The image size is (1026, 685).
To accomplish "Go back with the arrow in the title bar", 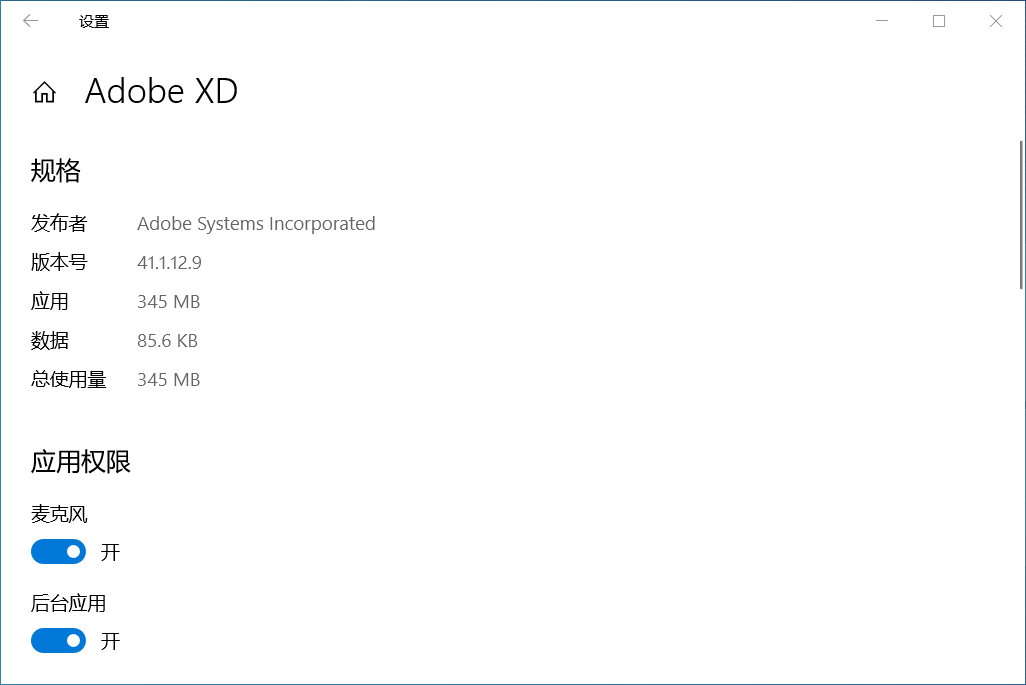I will pyautogui.click(x=30, y=21).
